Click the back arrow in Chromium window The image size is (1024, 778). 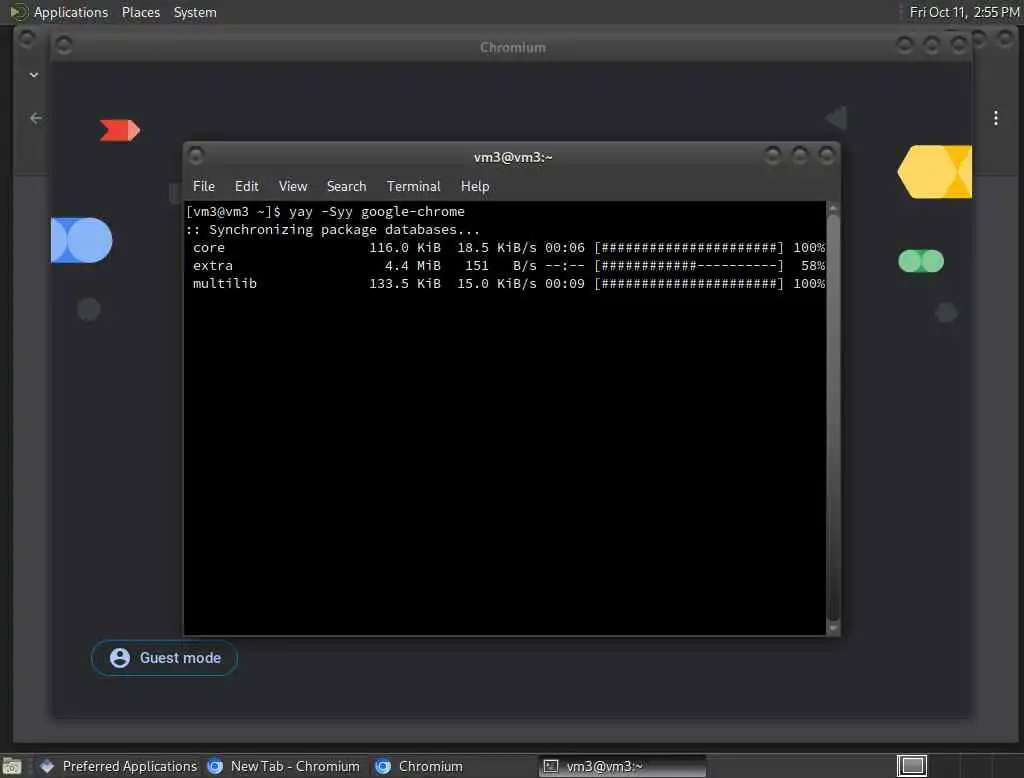(36, 118)
